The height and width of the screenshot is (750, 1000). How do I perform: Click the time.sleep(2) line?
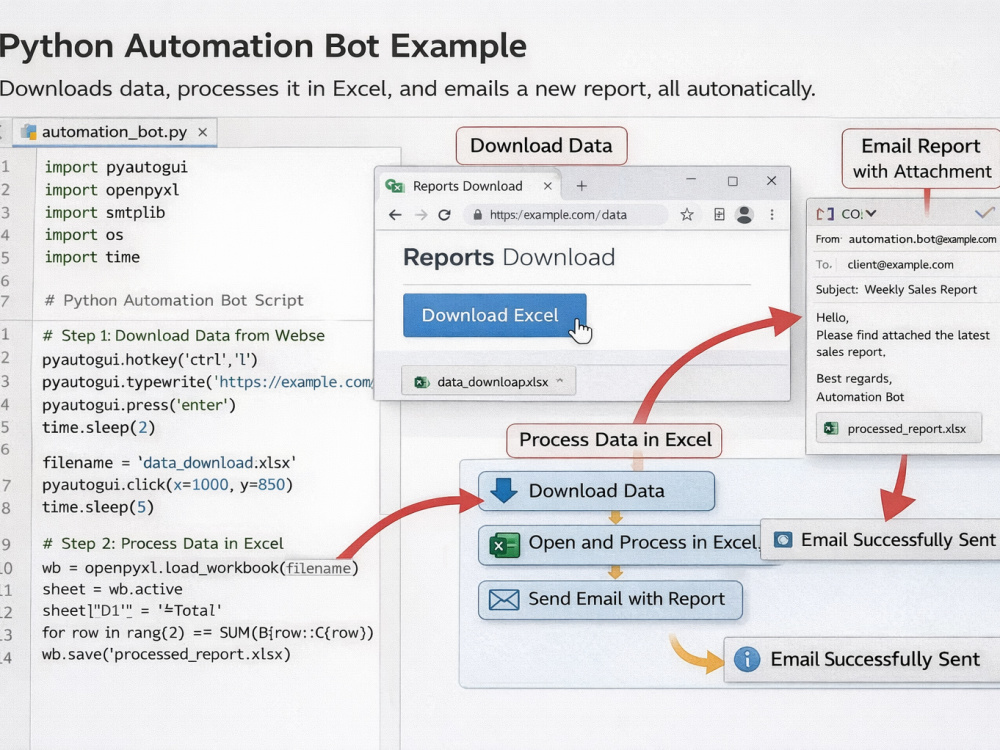[x=99, y=427]
